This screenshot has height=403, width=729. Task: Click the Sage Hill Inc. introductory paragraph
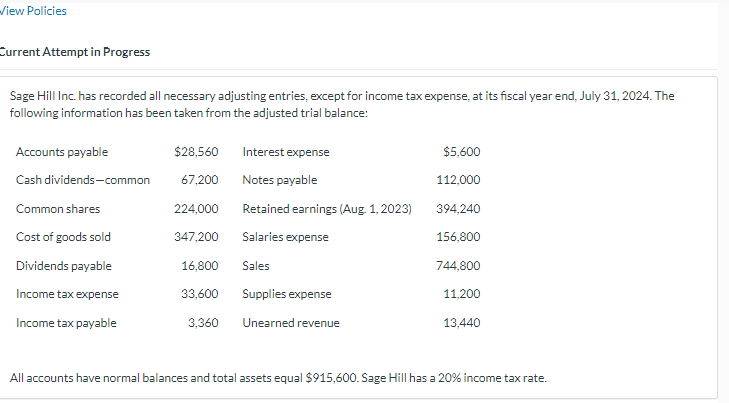[342, 105]
